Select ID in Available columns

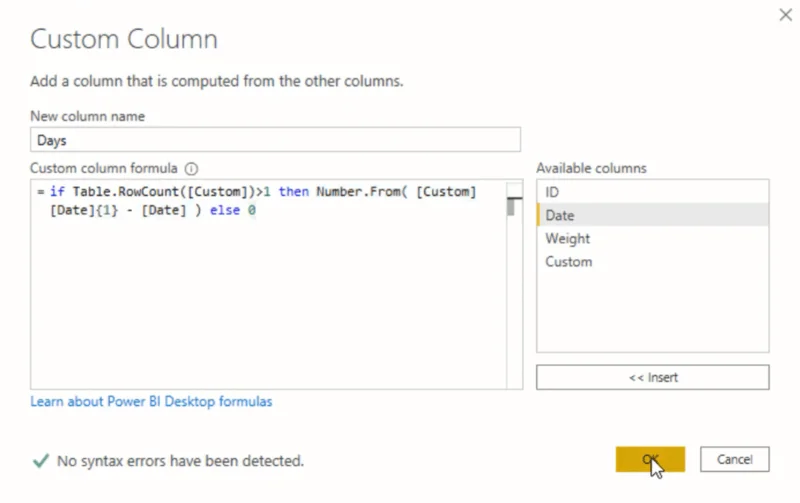[653, 192]
